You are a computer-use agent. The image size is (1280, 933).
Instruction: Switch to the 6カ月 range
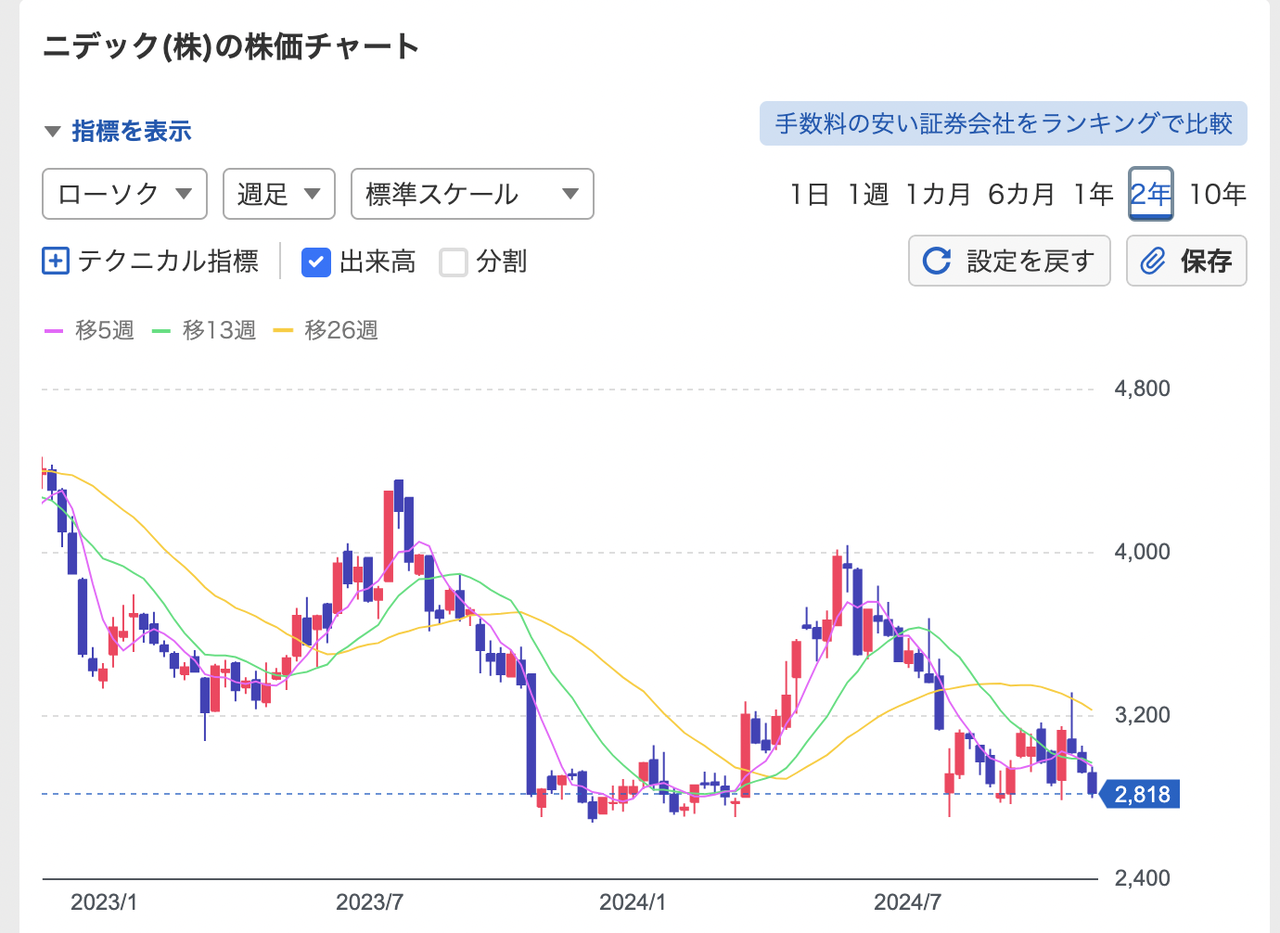[1021, 194]
